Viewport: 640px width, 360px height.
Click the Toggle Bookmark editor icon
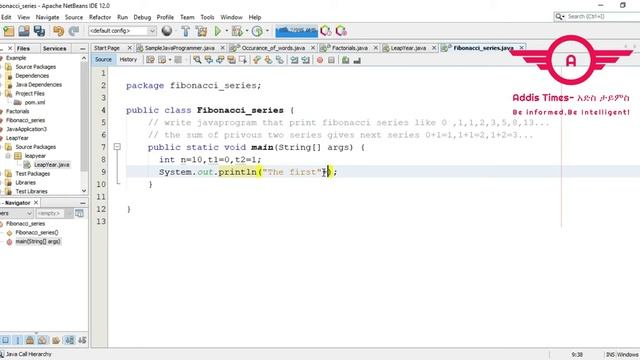(x=280, y=60)
